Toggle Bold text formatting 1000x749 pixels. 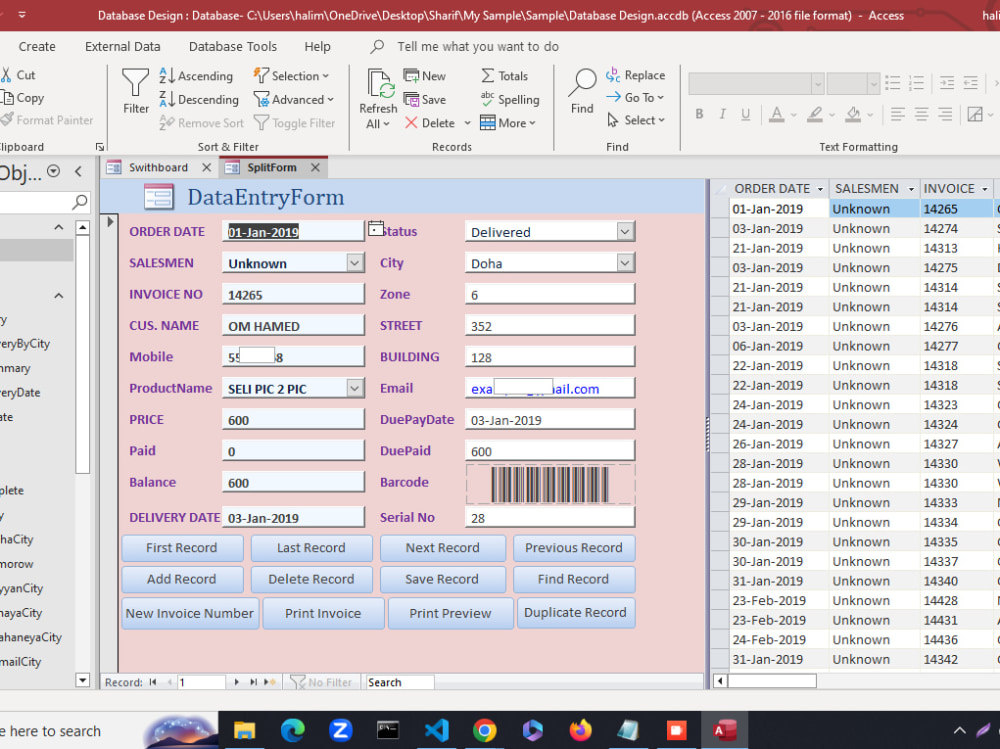(x=700, y=114)
